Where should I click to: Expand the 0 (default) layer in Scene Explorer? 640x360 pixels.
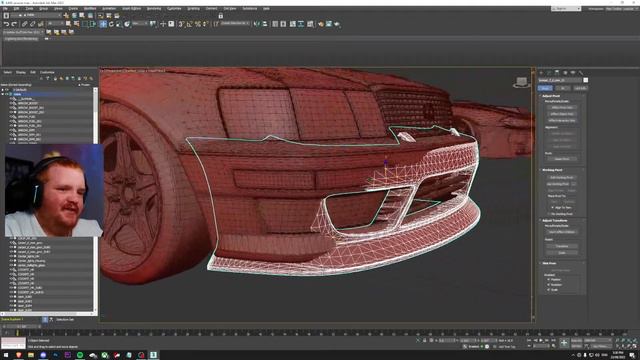2,89
